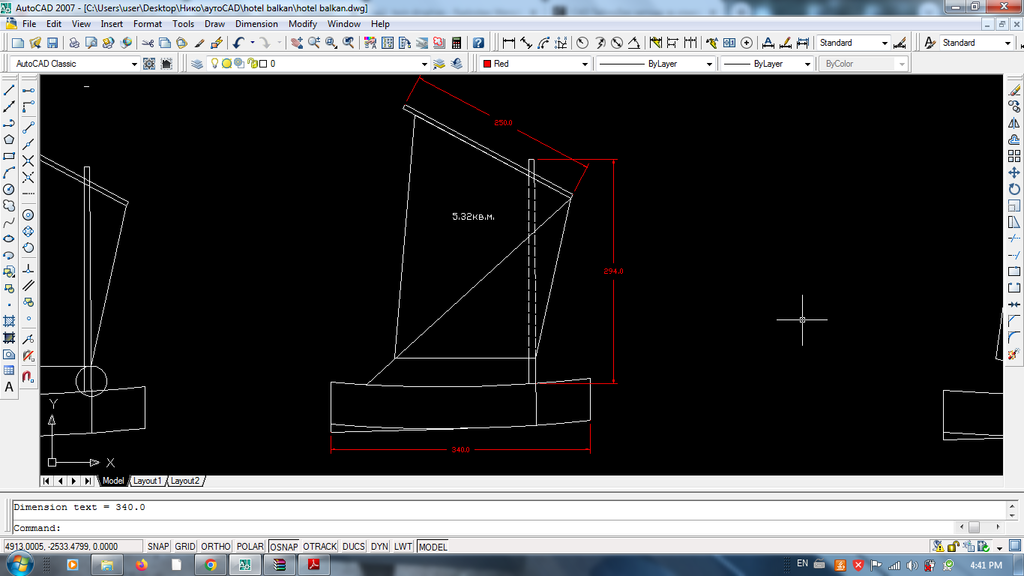Click the Undo arrow icon
The height and width of the screenshot is (576, 1024).
click(237, 43)
